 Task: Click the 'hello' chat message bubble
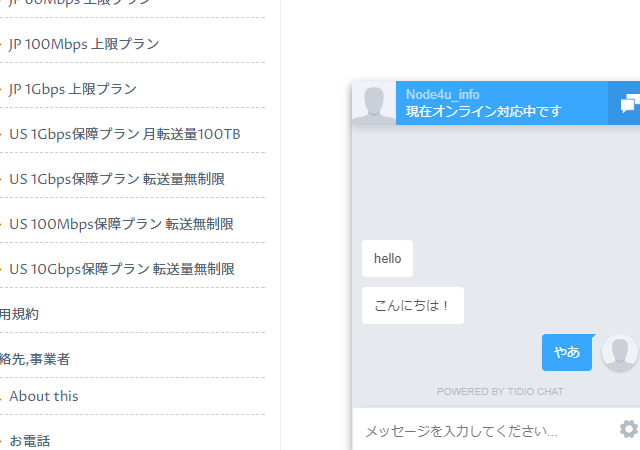click(387, 259)
